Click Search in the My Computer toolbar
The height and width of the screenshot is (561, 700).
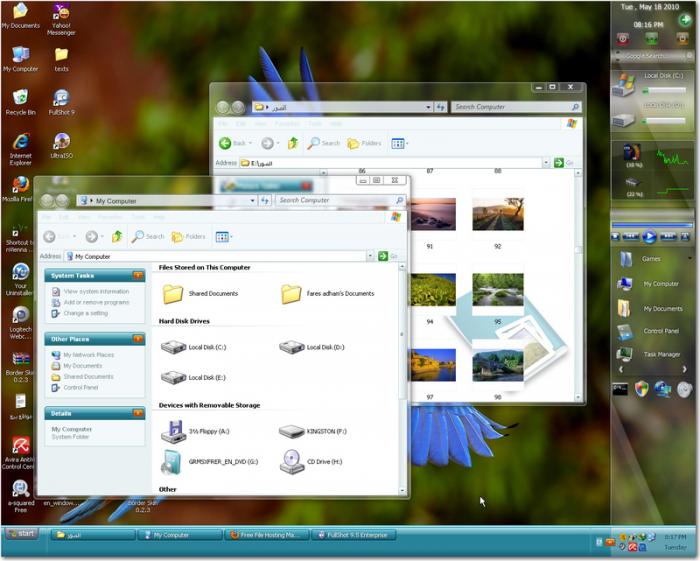(148, 236)
